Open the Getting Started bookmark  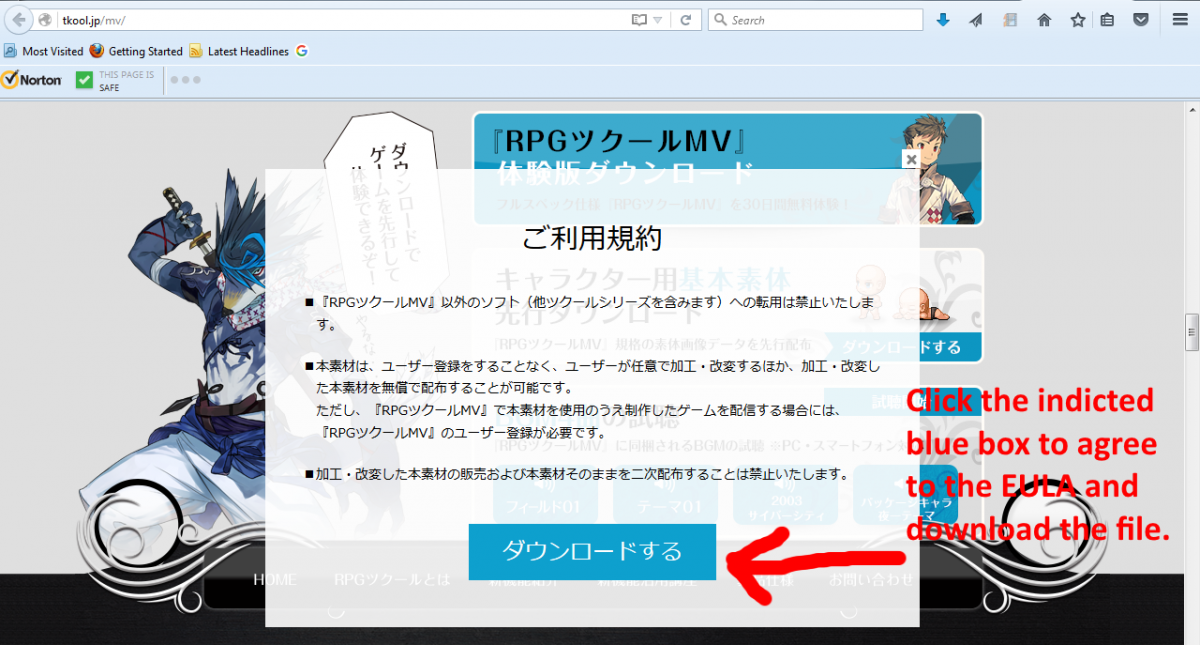136,51
